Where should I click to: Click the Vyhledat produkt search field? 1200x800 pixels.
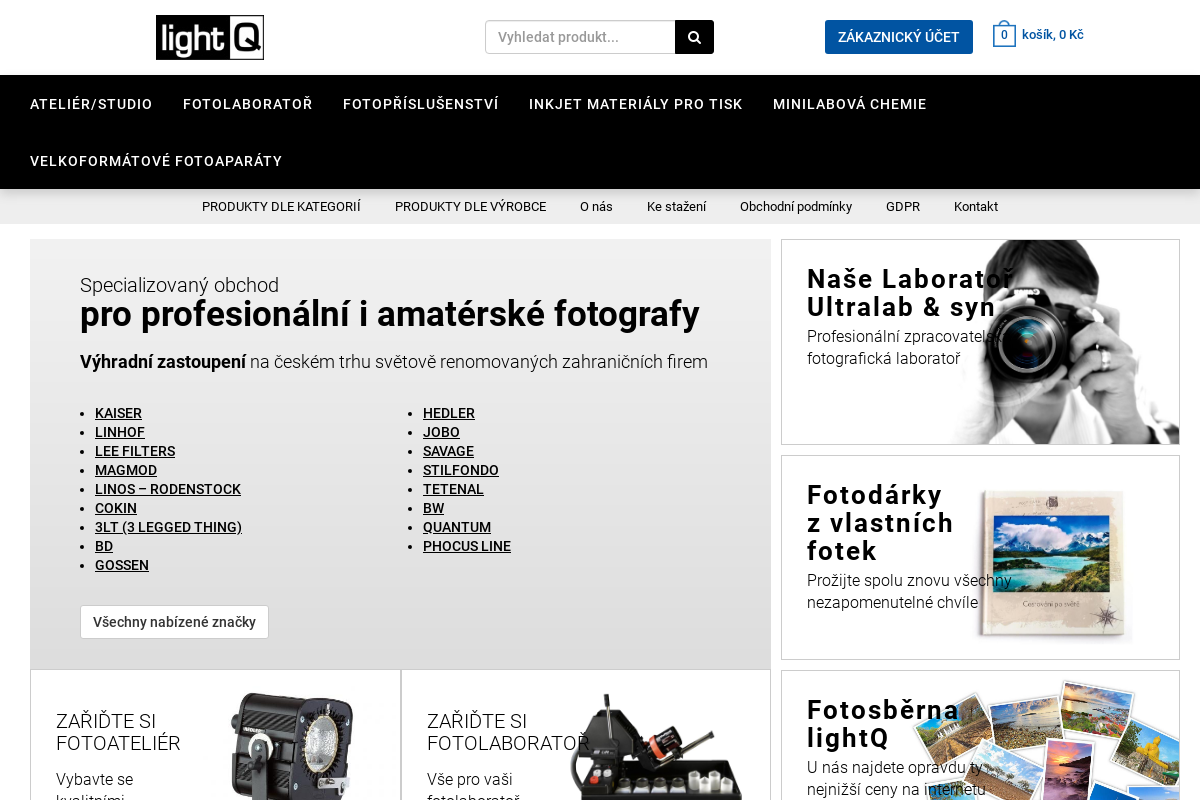[580, 37]
